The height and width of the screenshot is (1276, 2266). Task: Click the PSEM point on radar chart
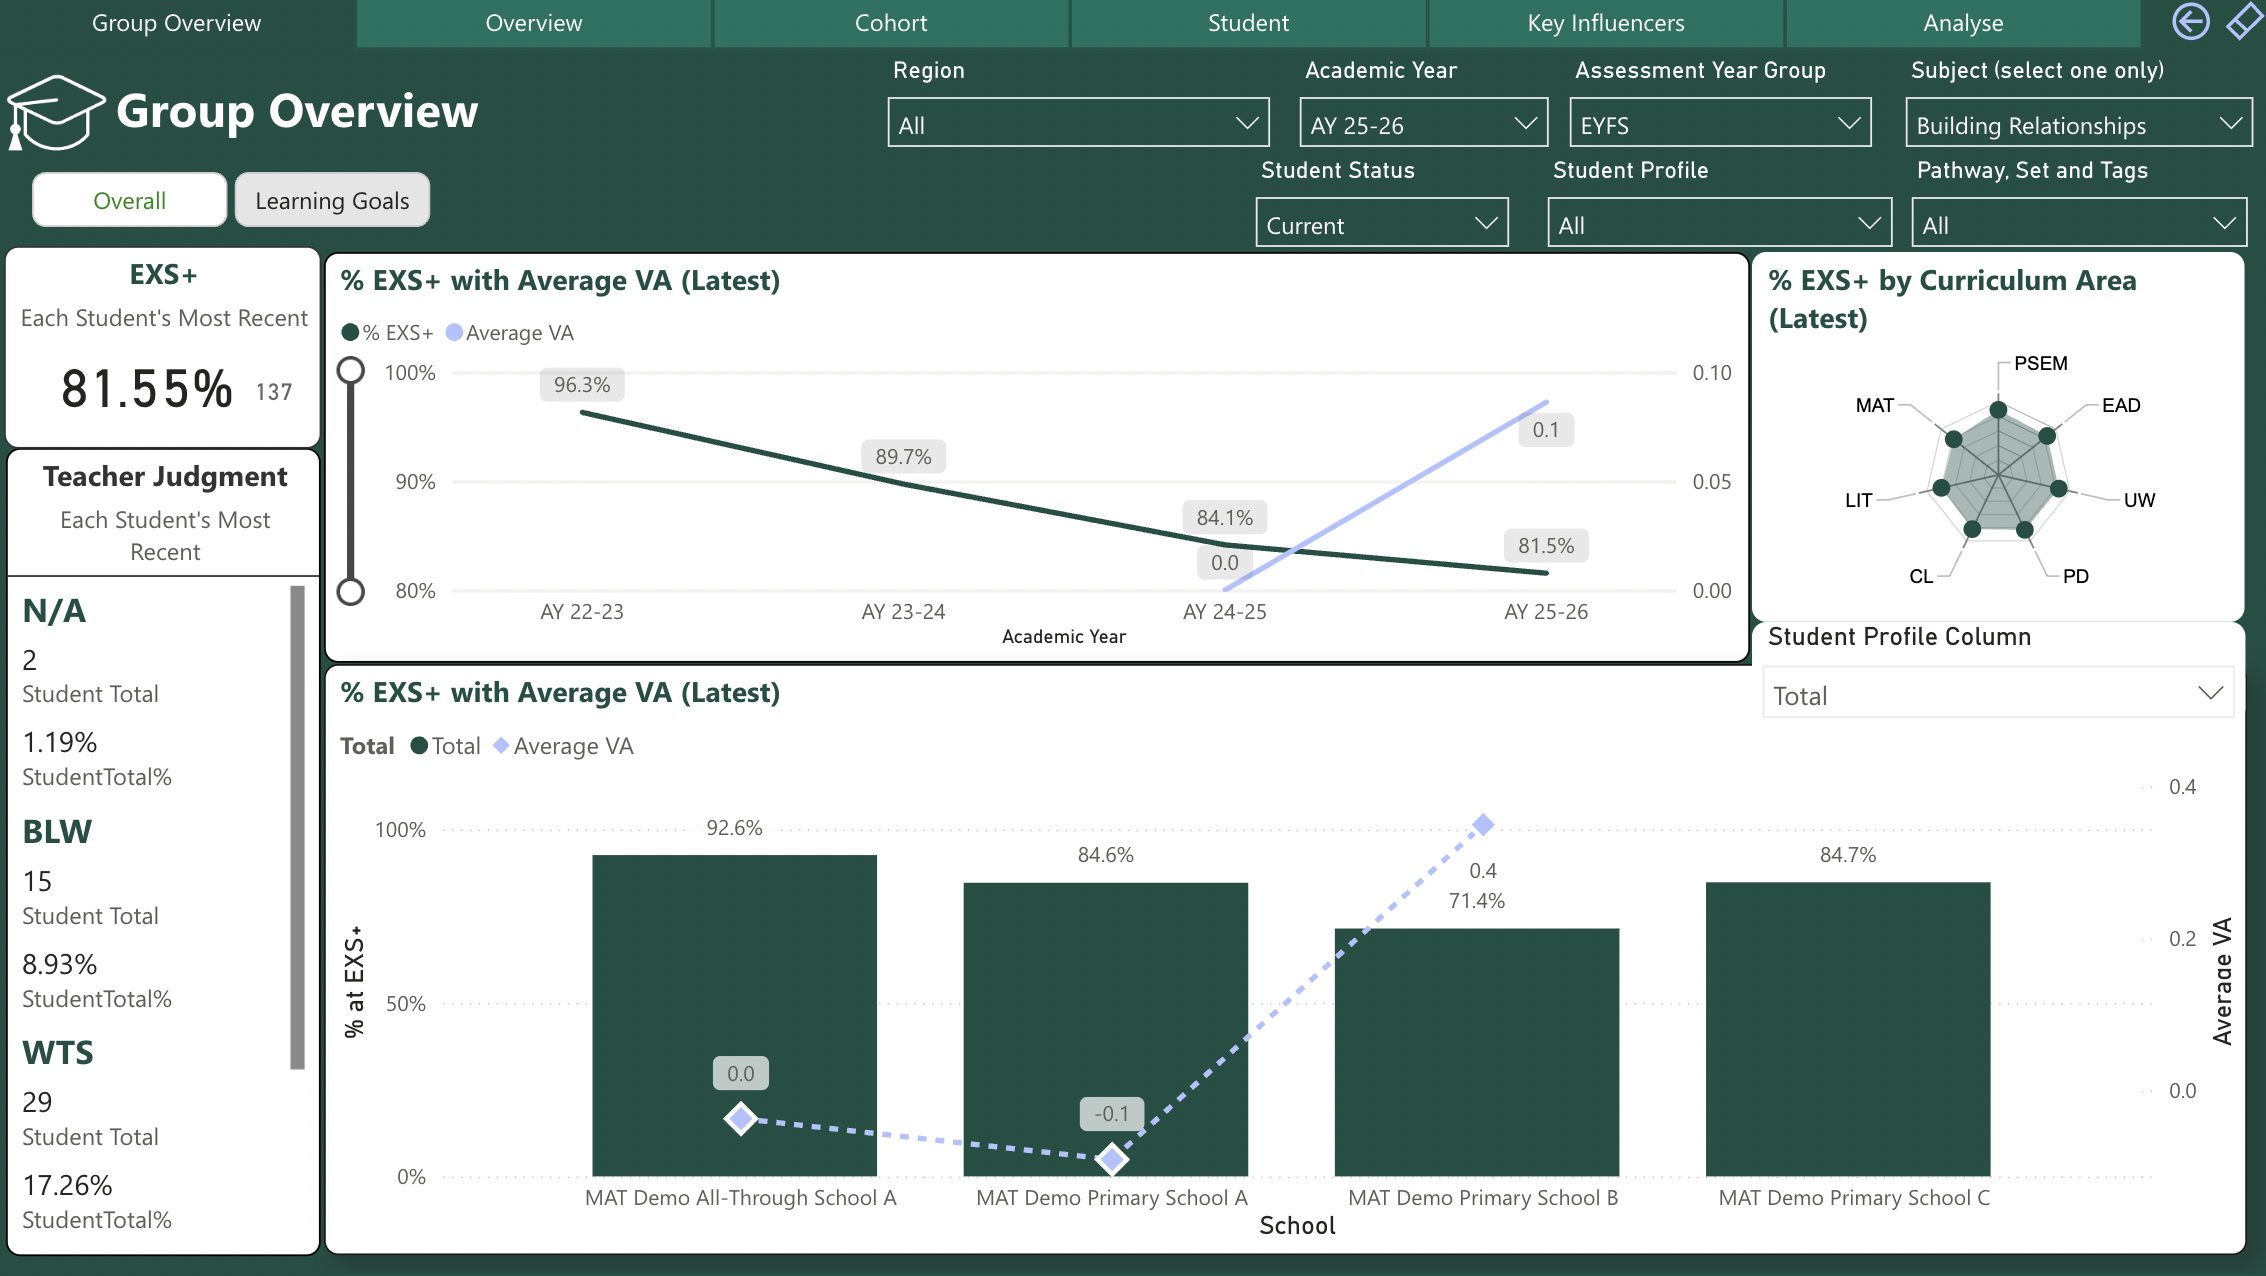click(x=1998, y=409)
